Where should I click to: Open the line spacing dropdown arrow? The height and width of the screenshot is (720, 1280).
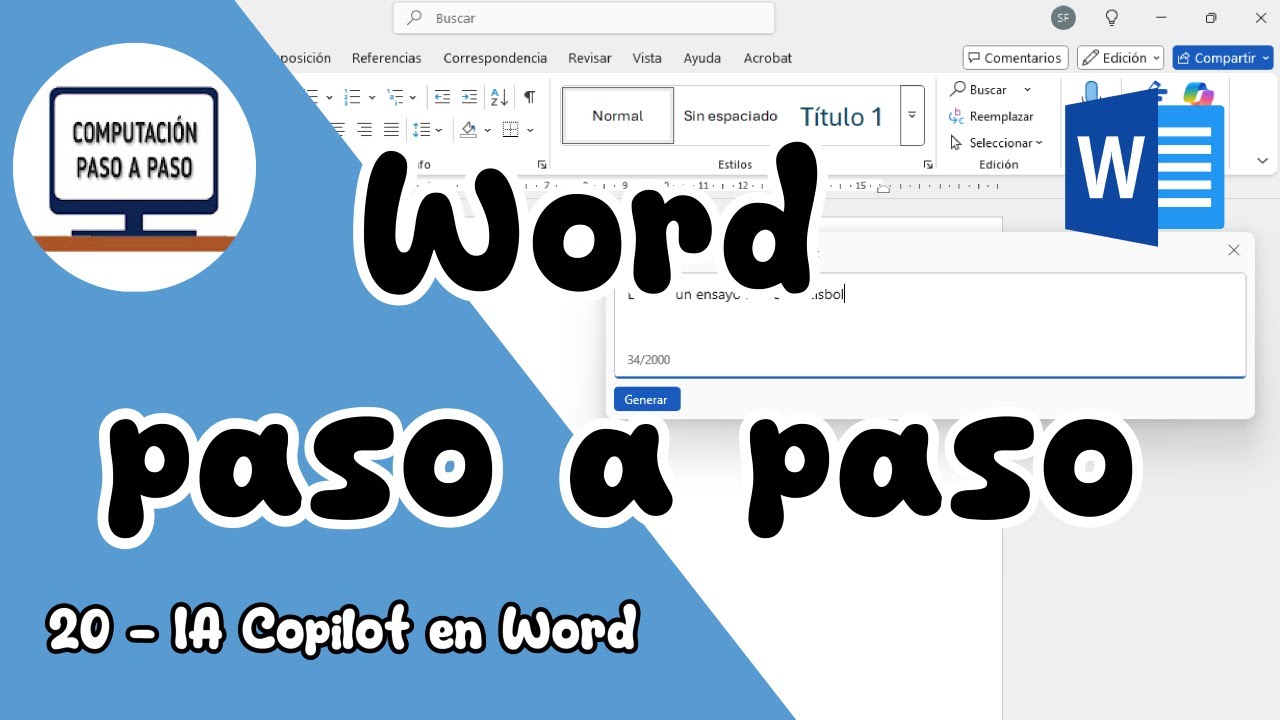(x=439, y=130)
